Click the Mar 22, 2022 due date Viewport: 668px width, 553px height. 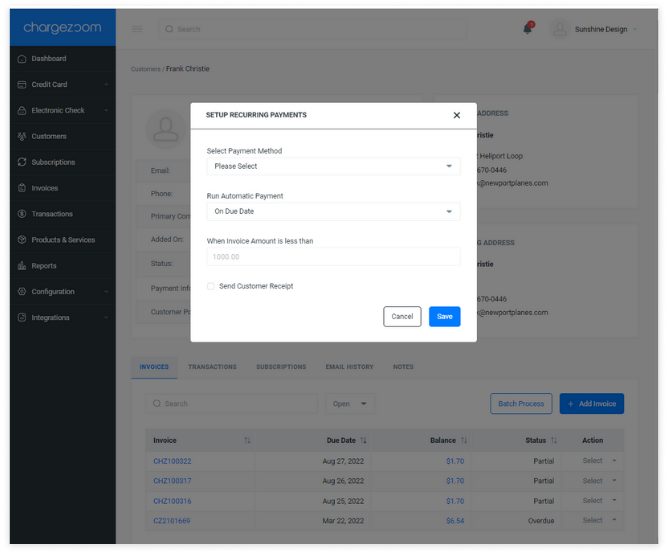(x=343, y=521)
